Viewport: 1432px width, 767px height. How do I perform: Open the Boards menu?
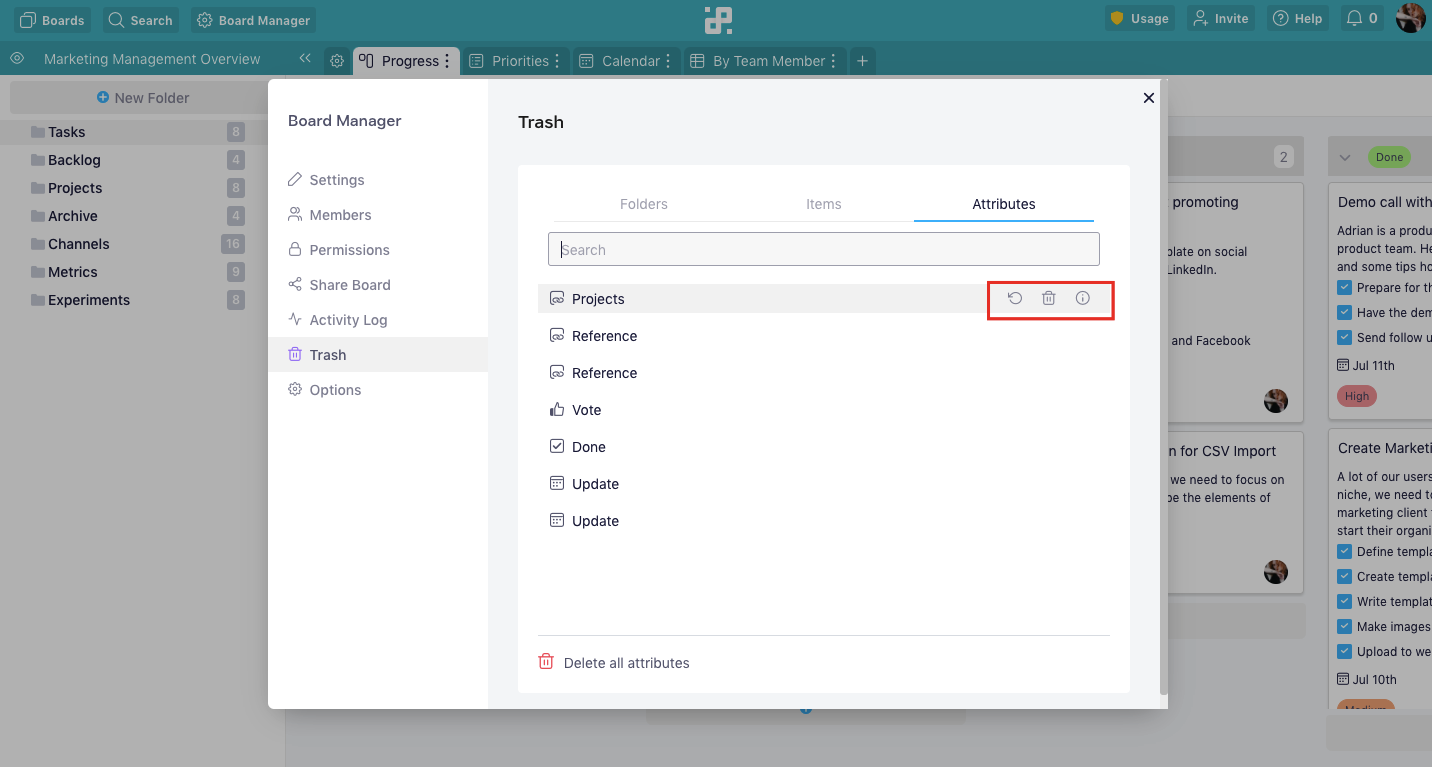pos(52,20)
